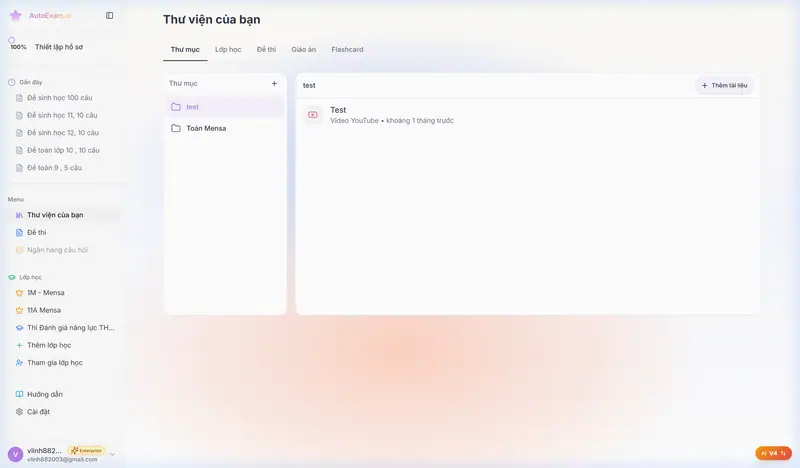
Task: Click the Enterprise plan badge
Action: [x=86, y=451]
